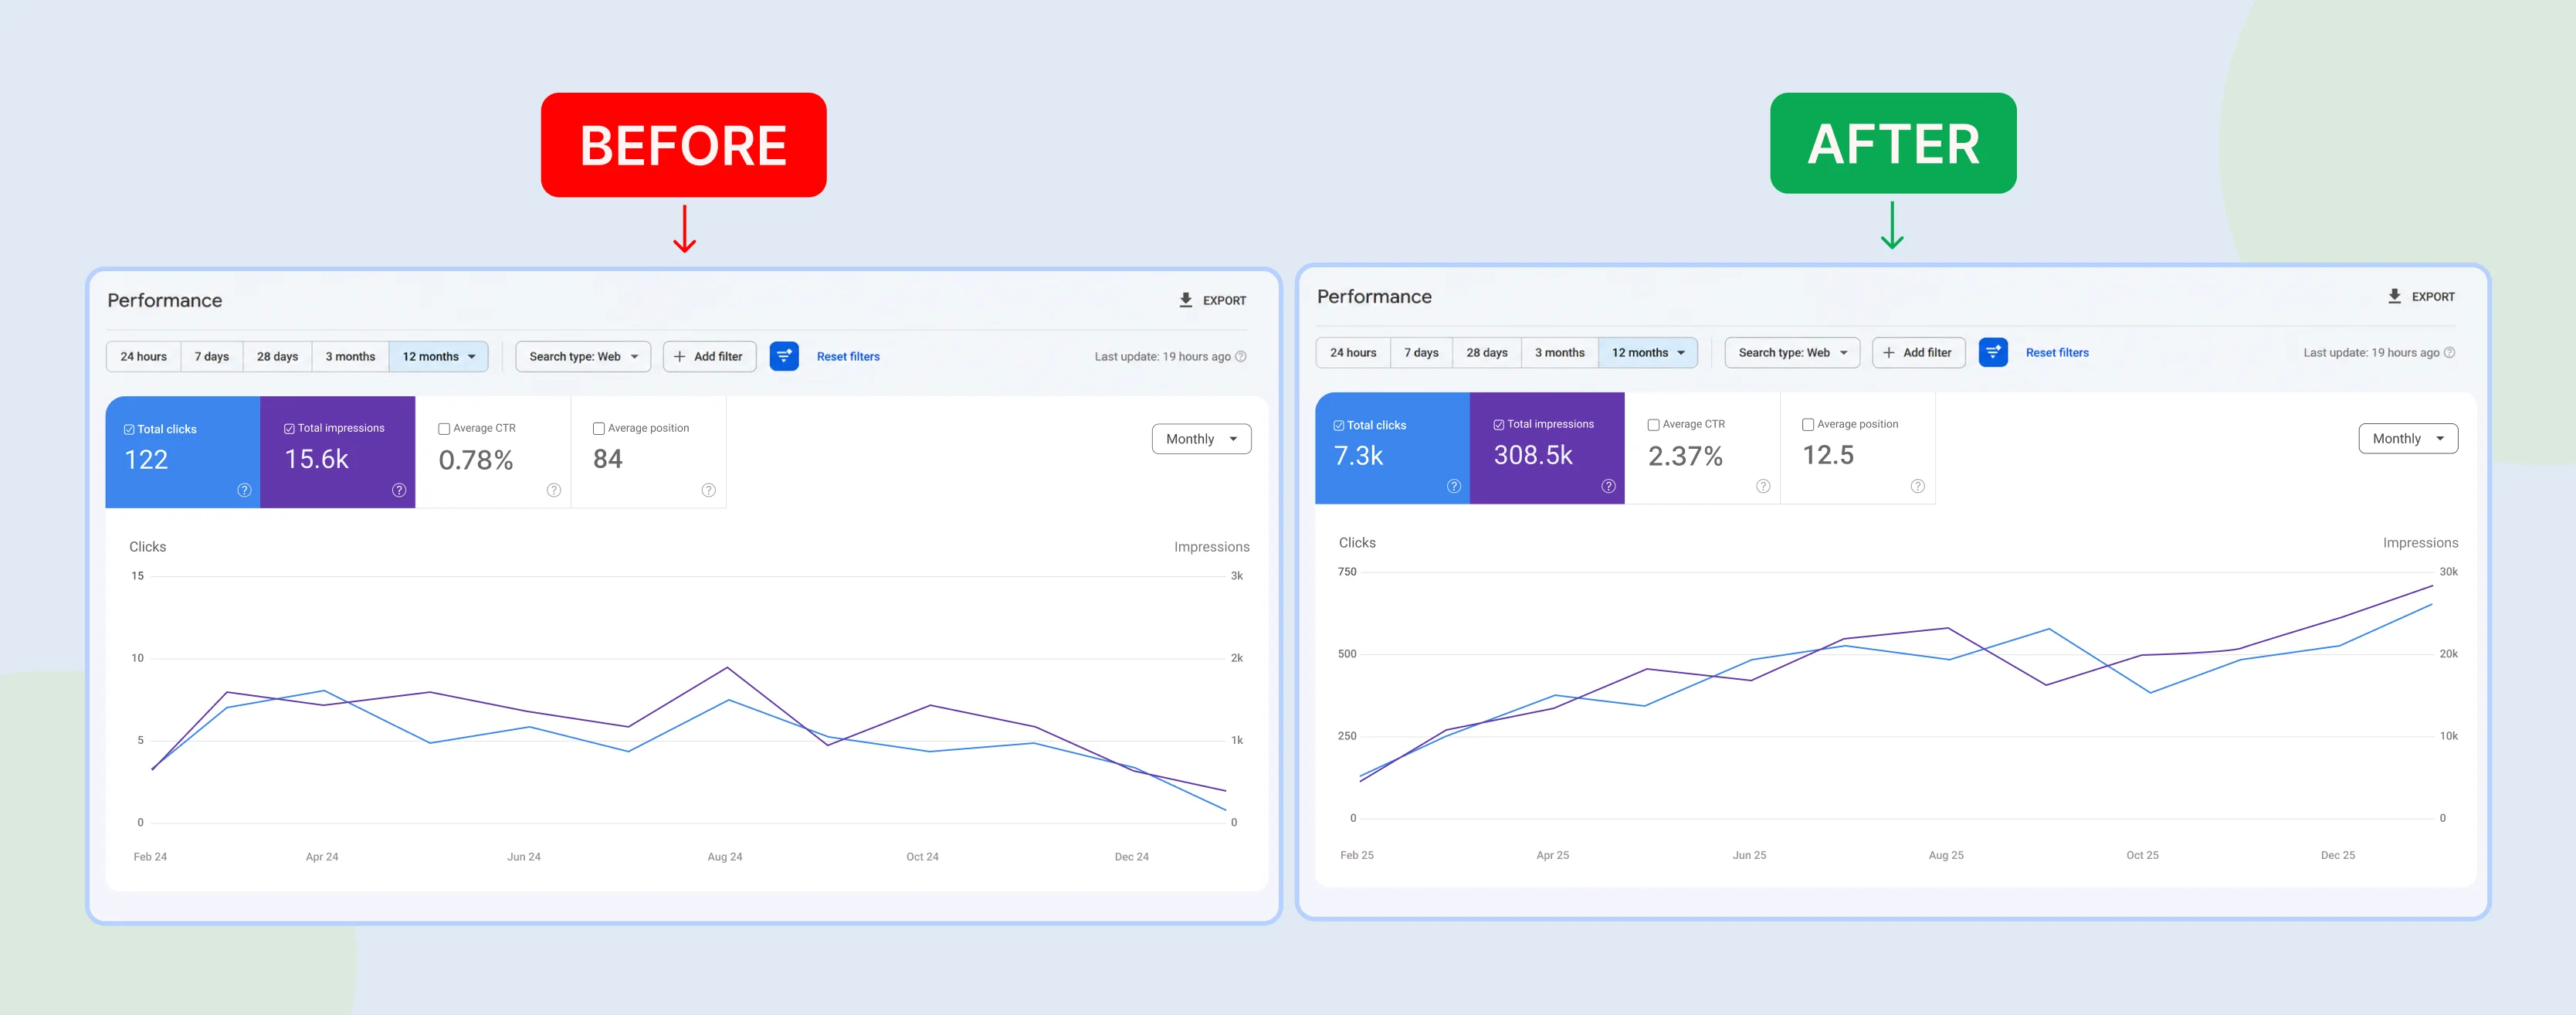Click the Export download icon in the Before panel
2576x1015 pixels.
point(1185,300)
